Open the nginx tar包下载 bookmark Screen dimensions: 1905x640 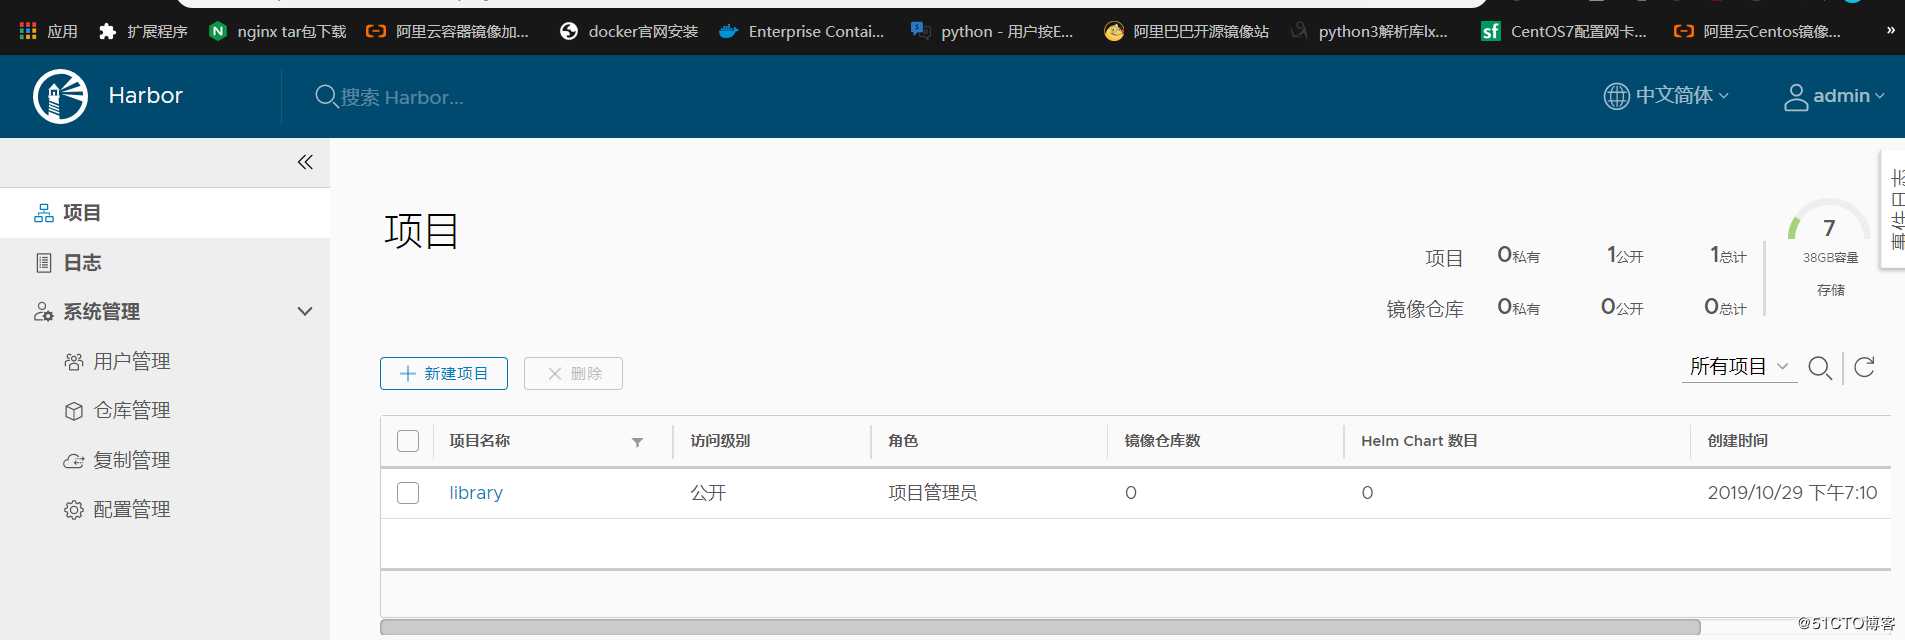click(x=277, y=31)
